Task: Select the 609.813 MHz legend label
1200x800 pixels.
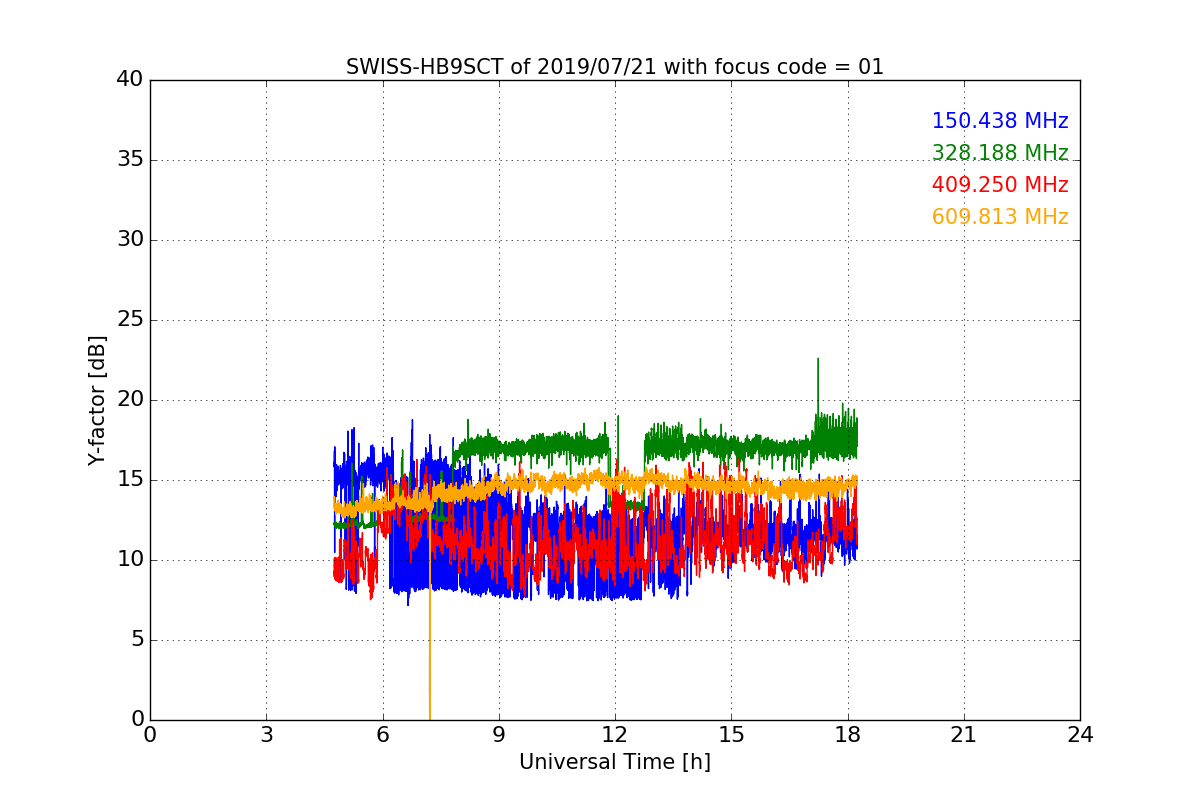Action: pos(1000,217)
